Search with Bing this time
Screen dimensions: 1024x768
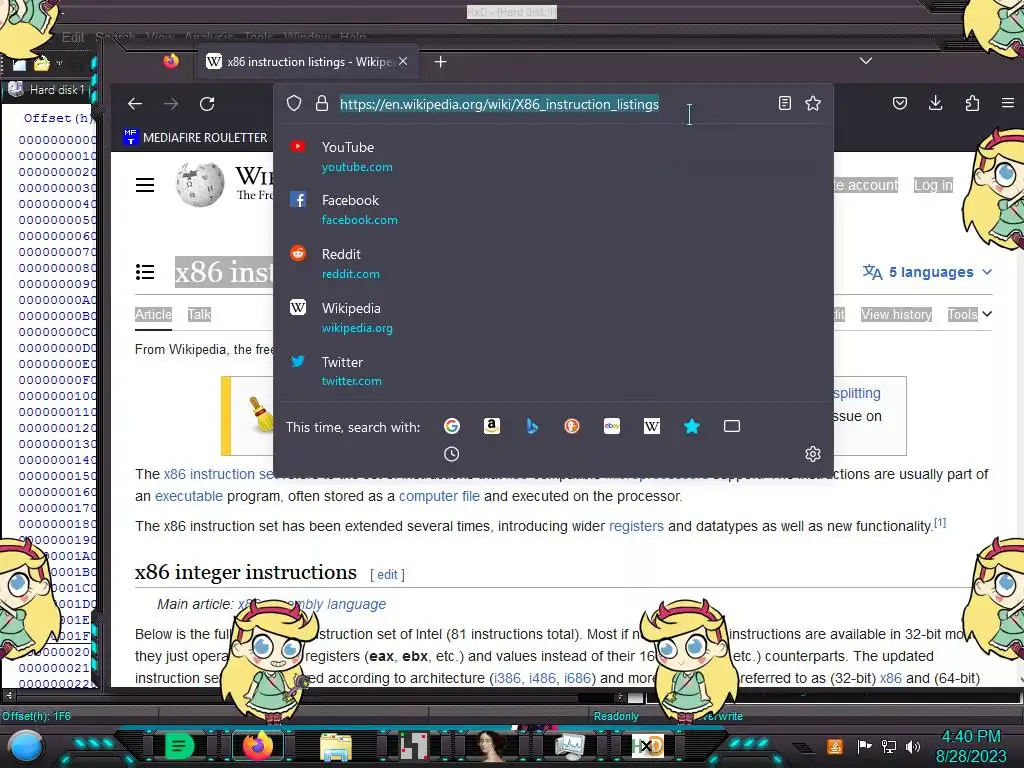(x=532, y=426)
